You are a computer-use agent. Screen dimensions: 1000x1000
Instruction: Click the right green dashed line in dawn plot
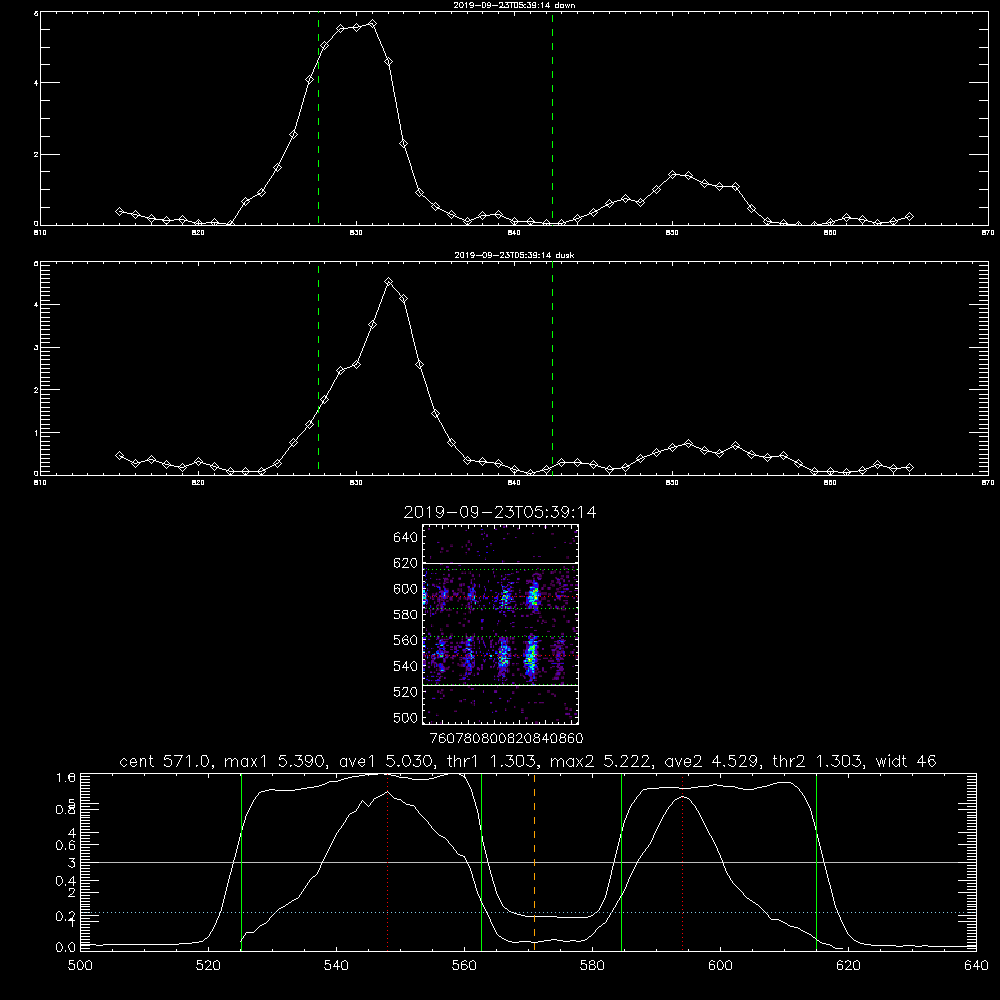tap(552, 119)
